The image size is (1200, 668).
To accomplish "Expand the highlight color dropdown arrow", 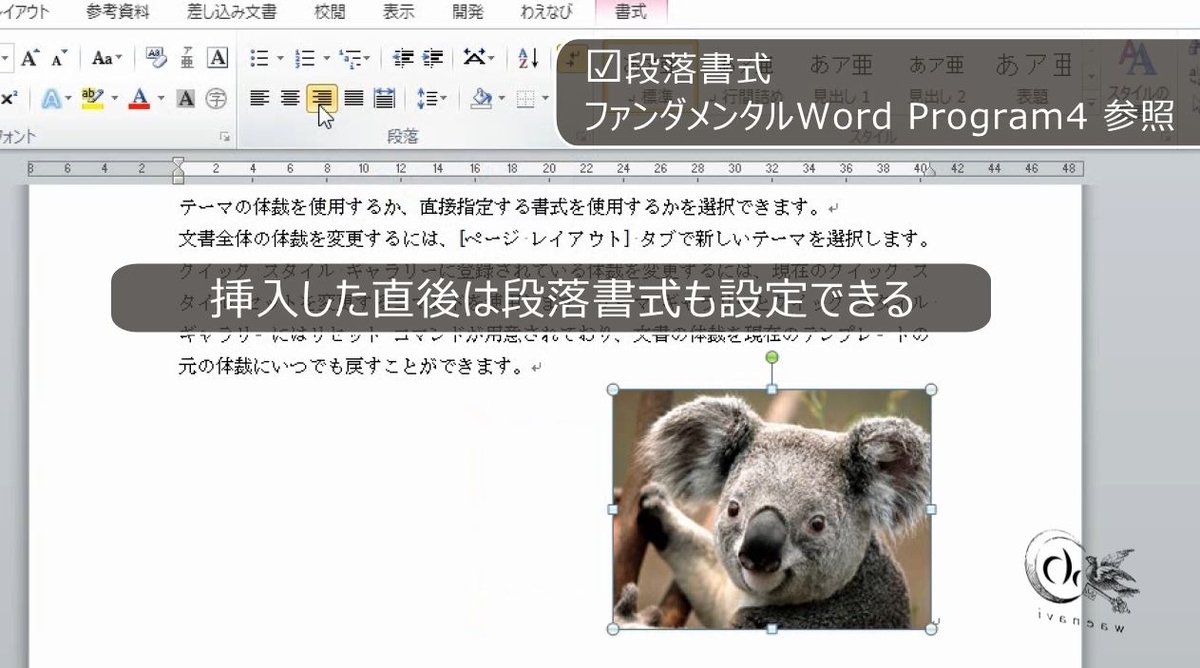I will click(114, 98).
